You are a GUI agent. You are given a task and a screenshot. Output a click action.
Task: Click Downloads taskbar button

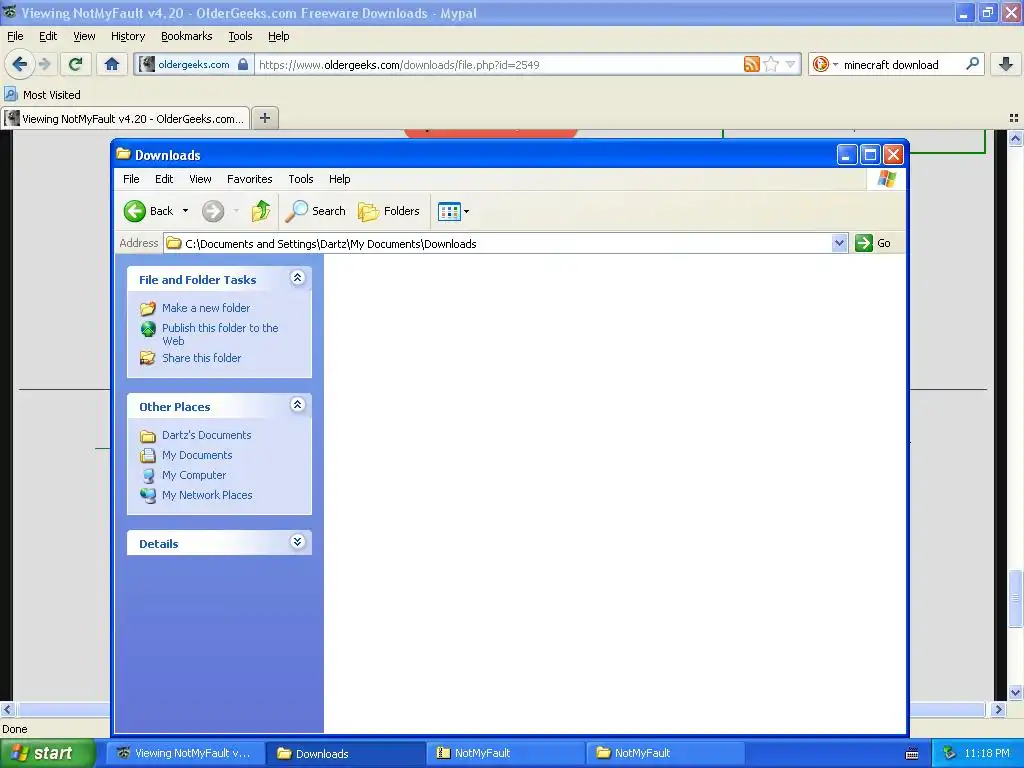coord(345,753)
